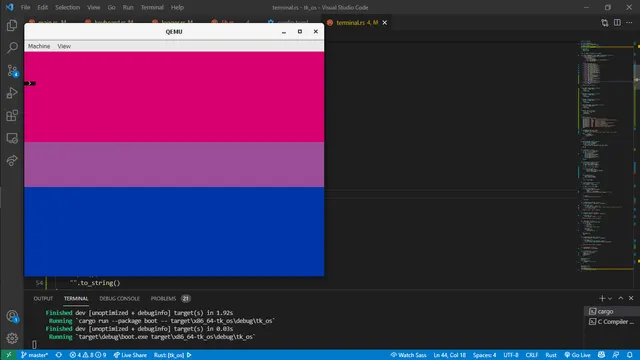Switch to the terminal.rs editor tab
This screenshot has width=640, height=360.
pos(357,22)
